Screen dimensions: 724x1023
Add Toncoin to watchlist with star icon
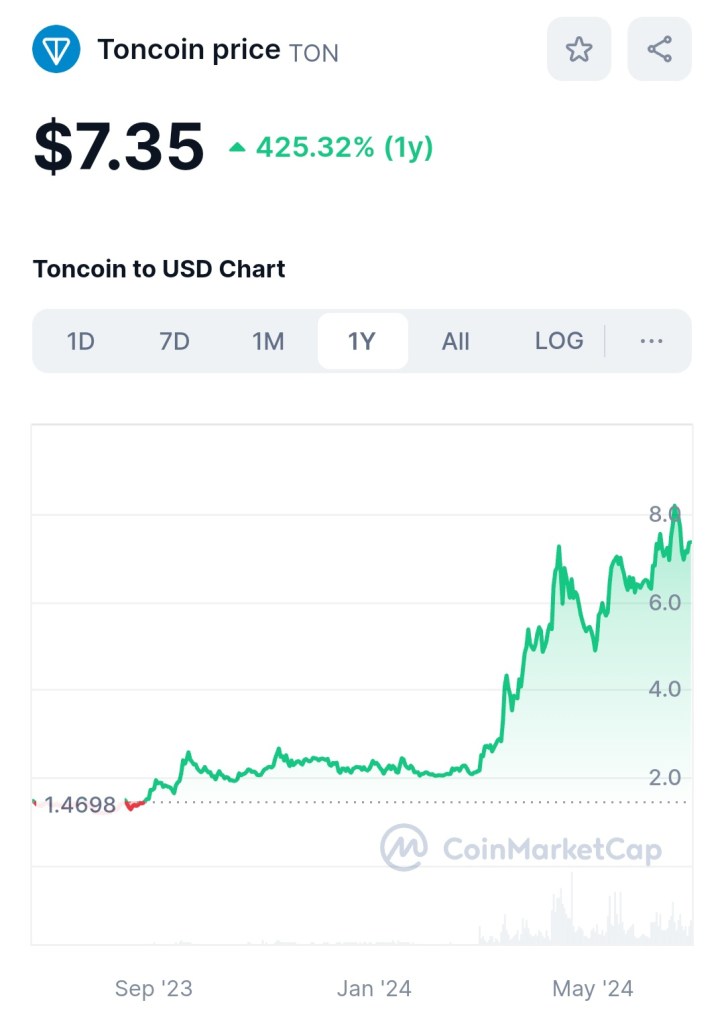click(x=579, y=49)
